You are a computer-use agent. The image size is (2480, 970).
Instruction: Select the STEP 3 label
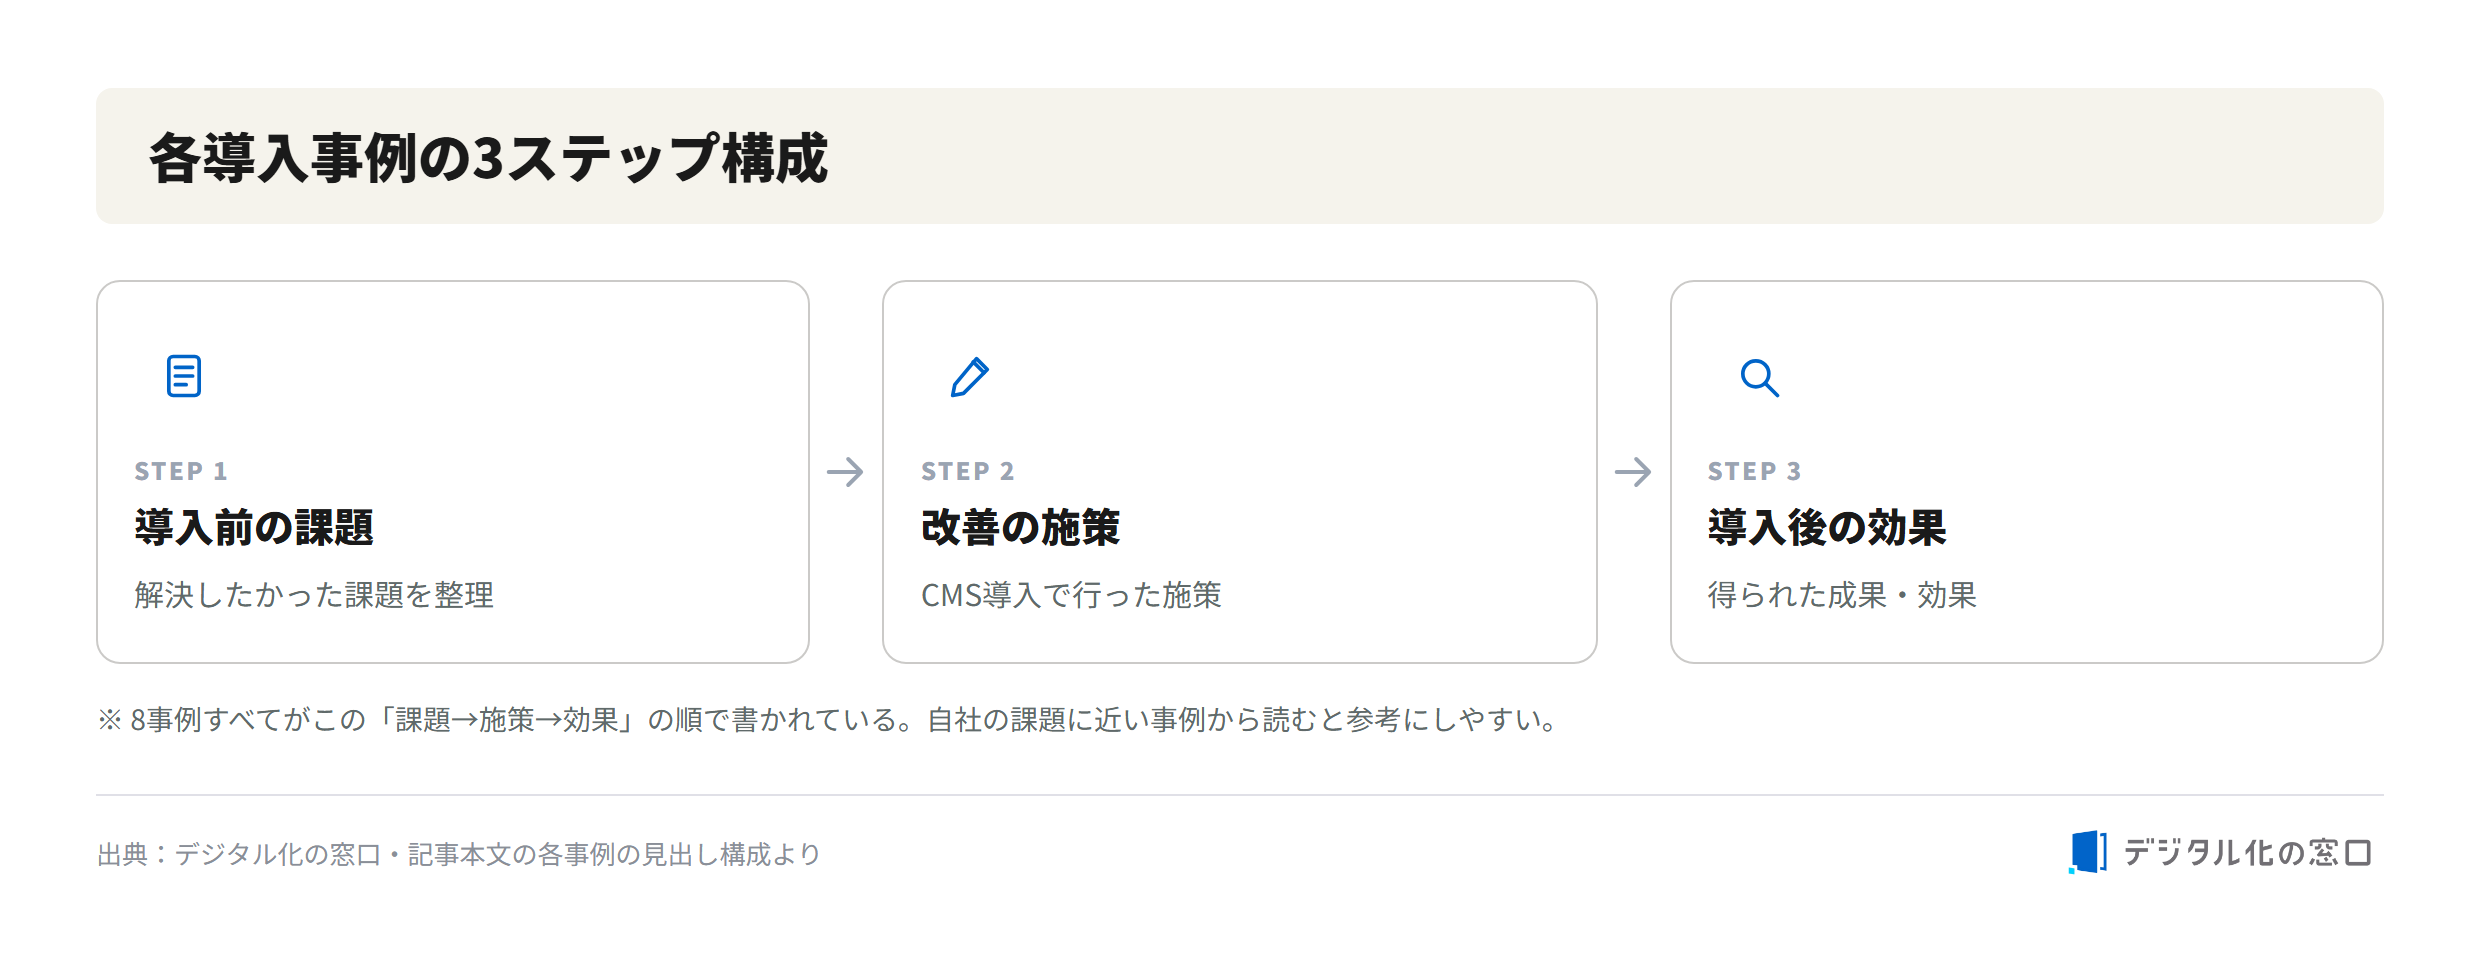(1755, 471)
